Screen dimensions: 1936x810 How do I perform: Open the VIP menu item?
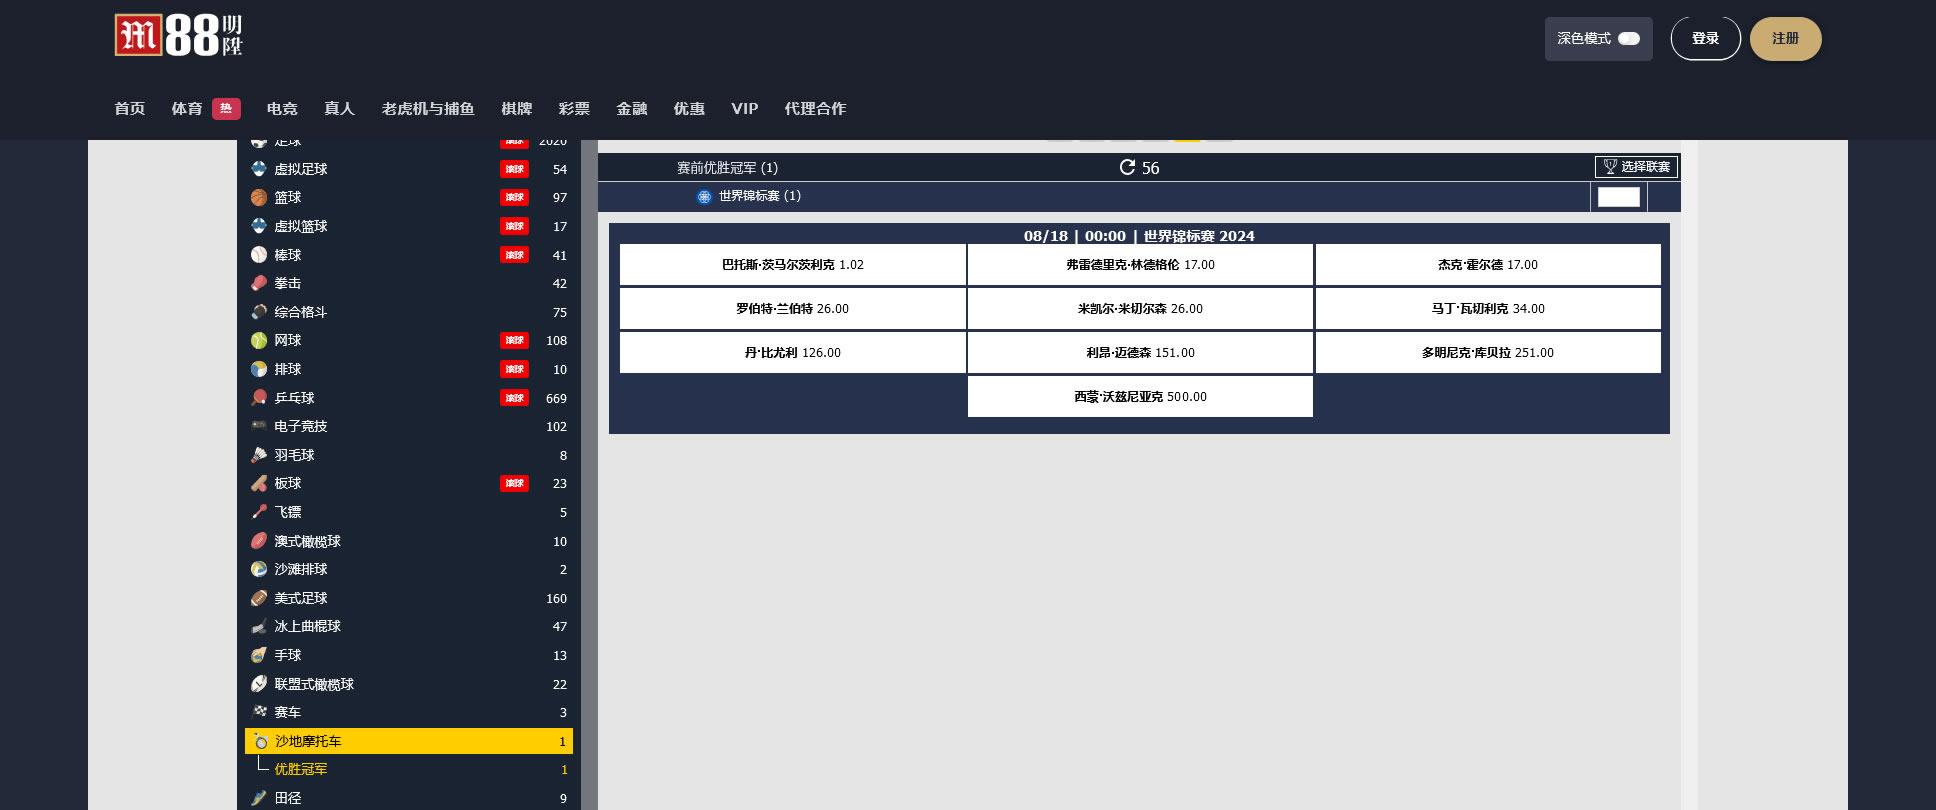tap(744, 109)
